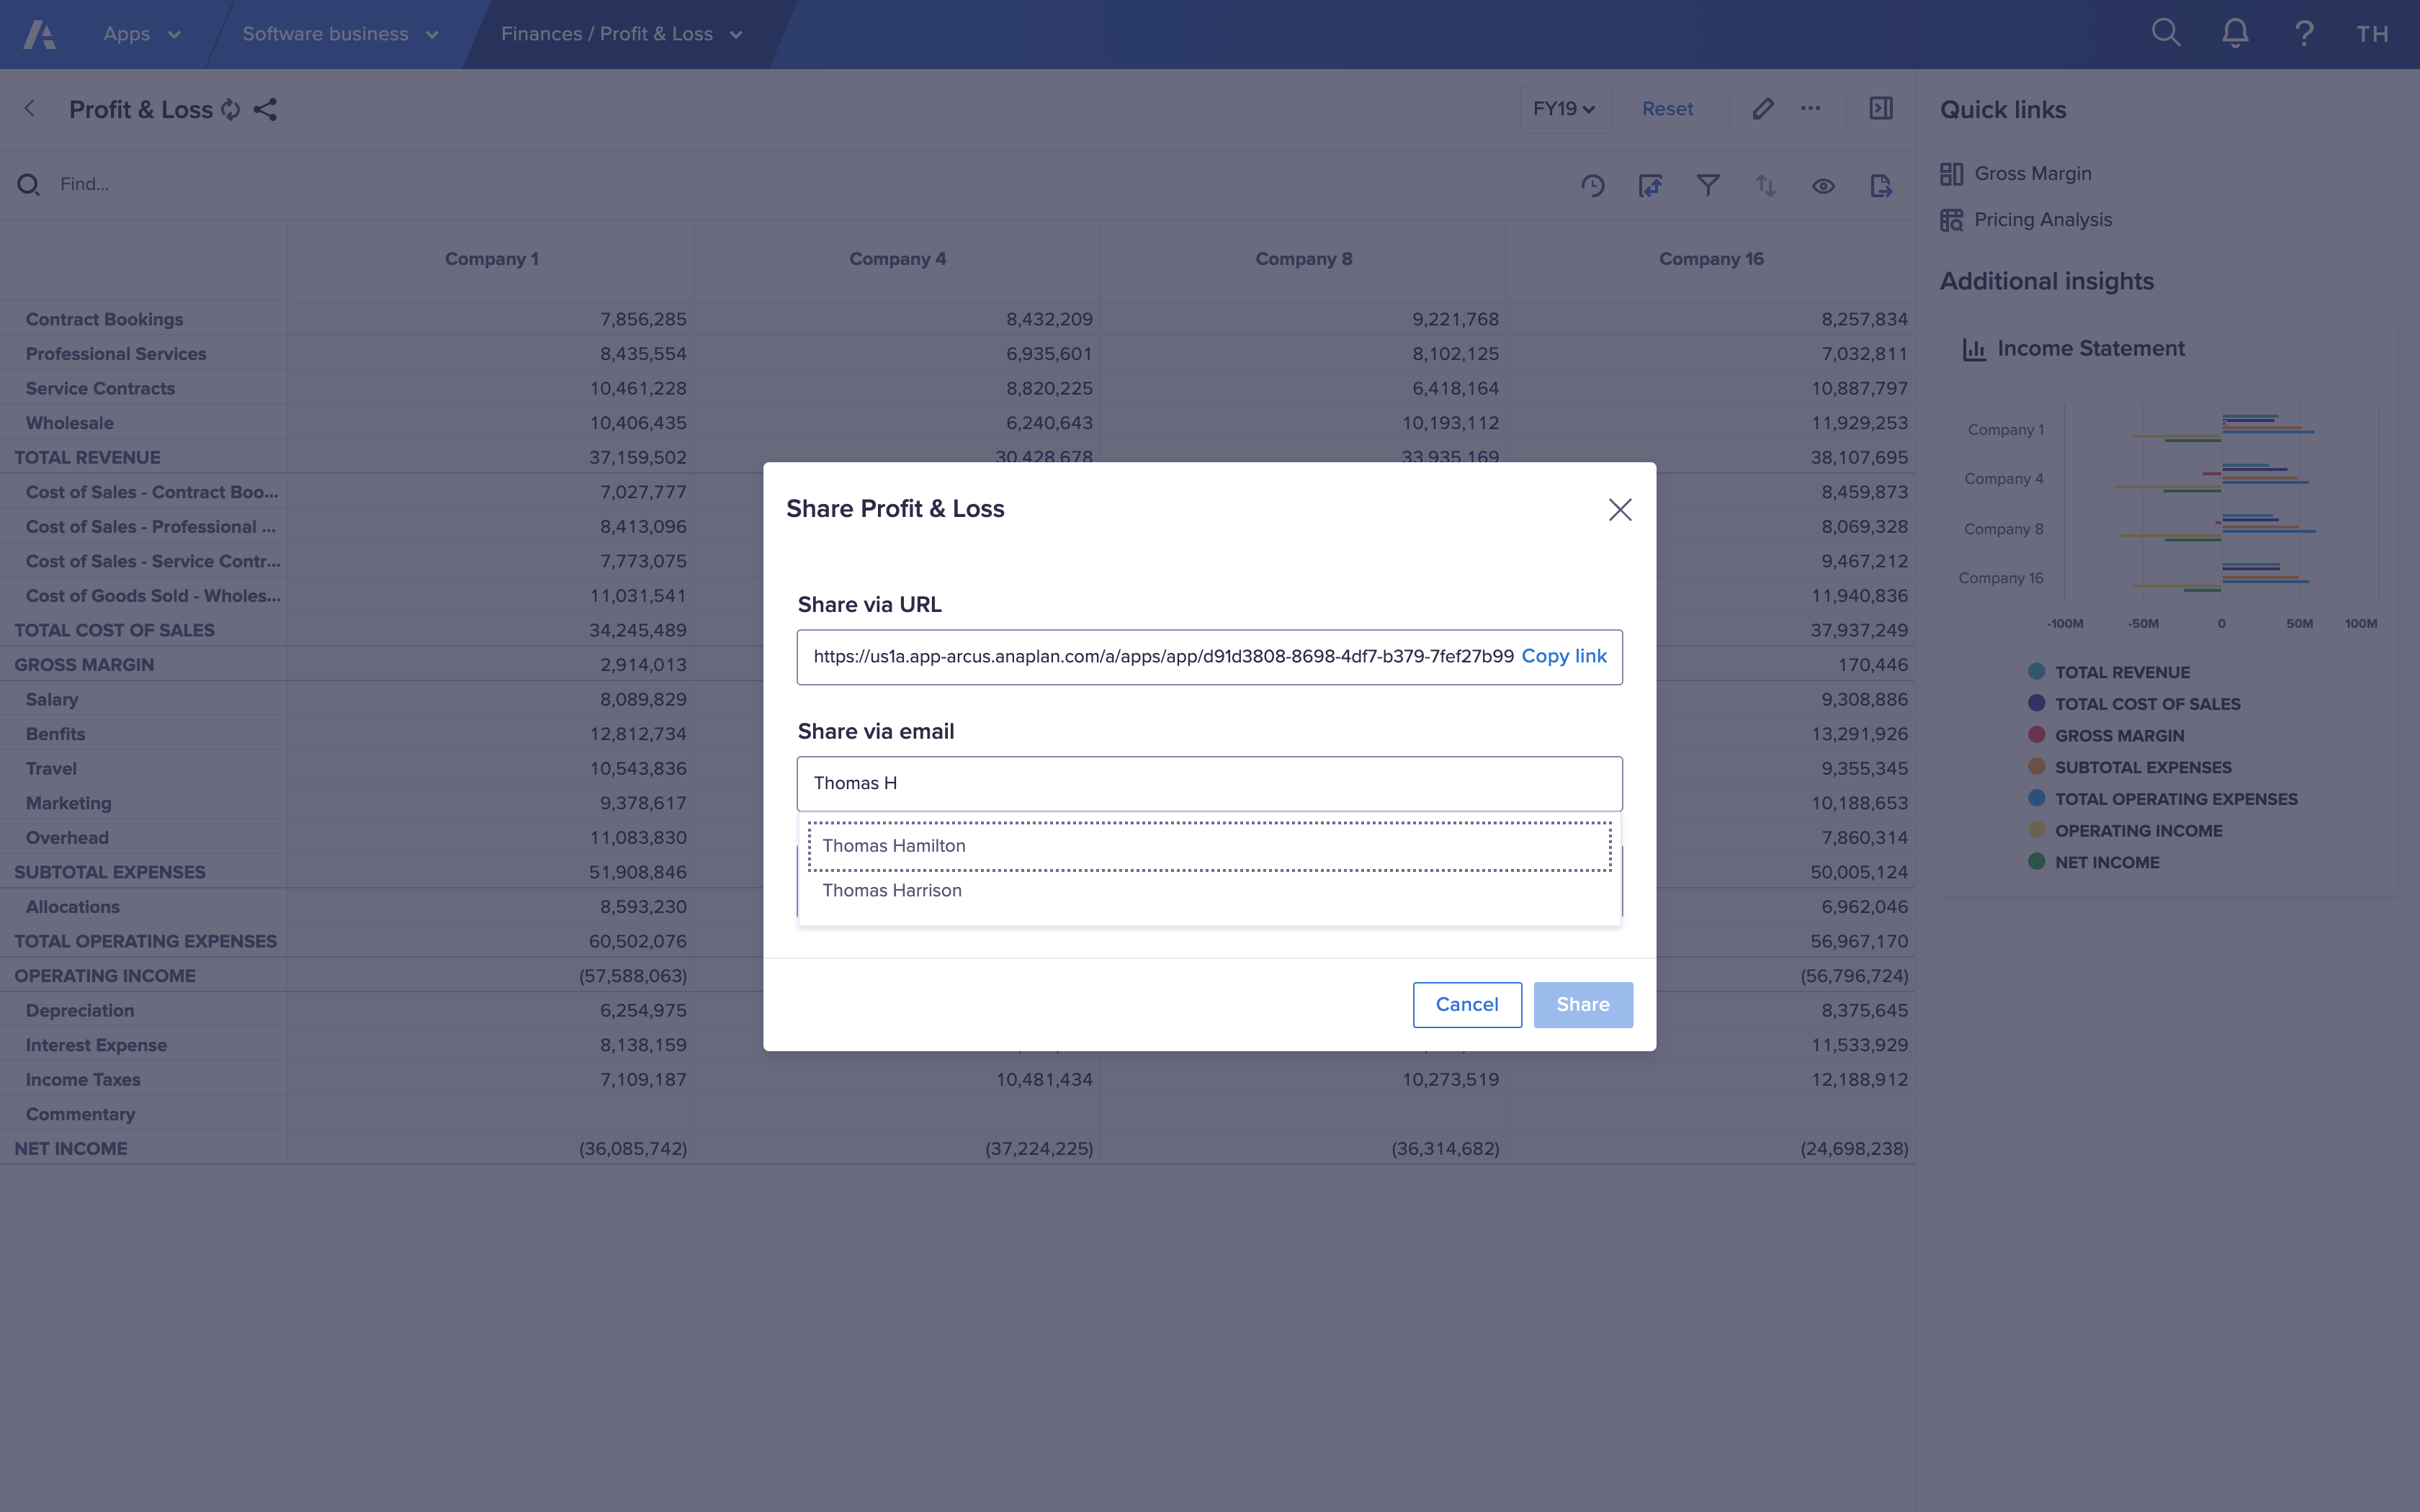Click the NET INCOME row label
The height and width of the screenshot is (1512, 2420).
coord(71,1149)
